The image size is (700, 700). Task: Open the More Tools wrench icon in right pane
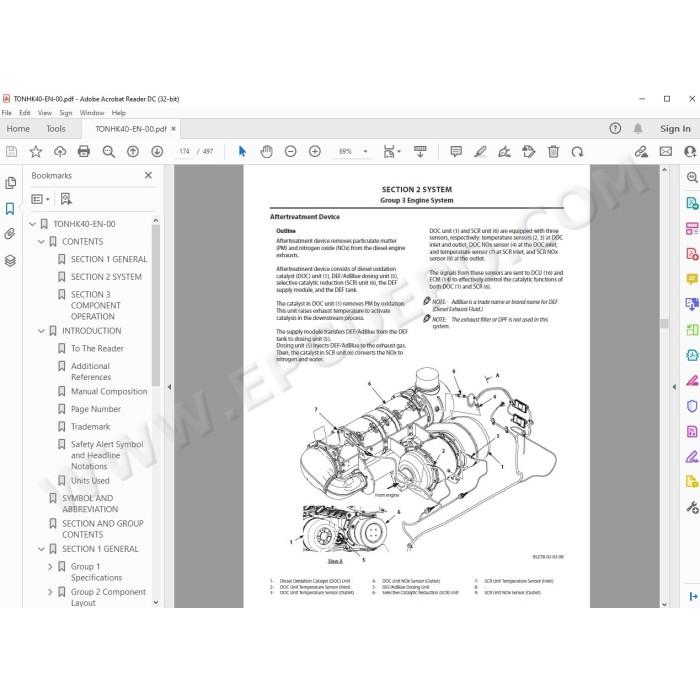(x=692, y=507)
